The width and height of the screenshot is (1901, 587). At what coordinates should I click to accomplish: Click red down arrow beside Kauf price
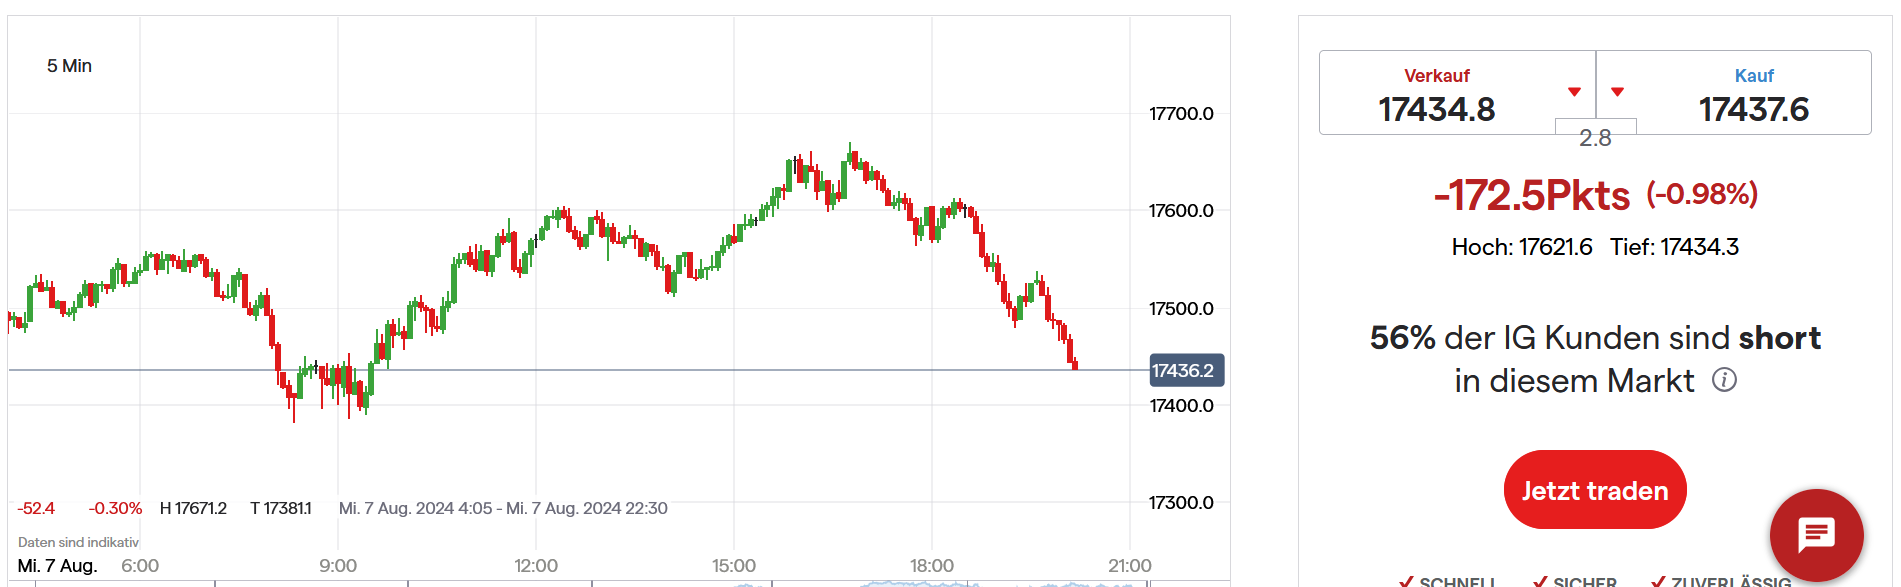pos(1617,92)
